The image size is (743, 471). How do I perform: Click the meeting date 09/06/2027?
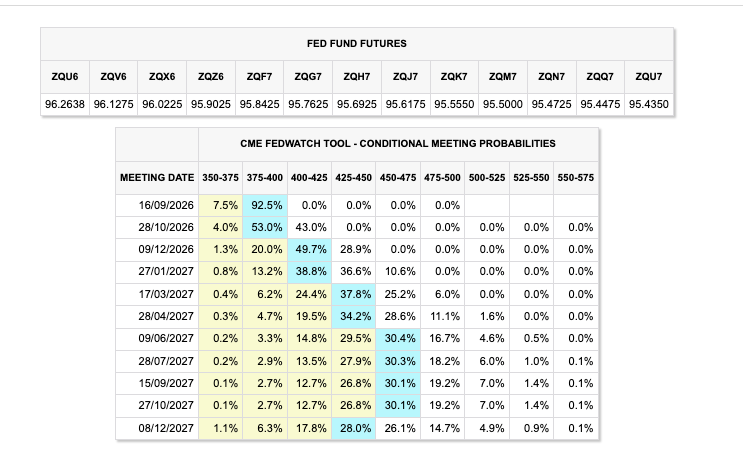[157, 339]
